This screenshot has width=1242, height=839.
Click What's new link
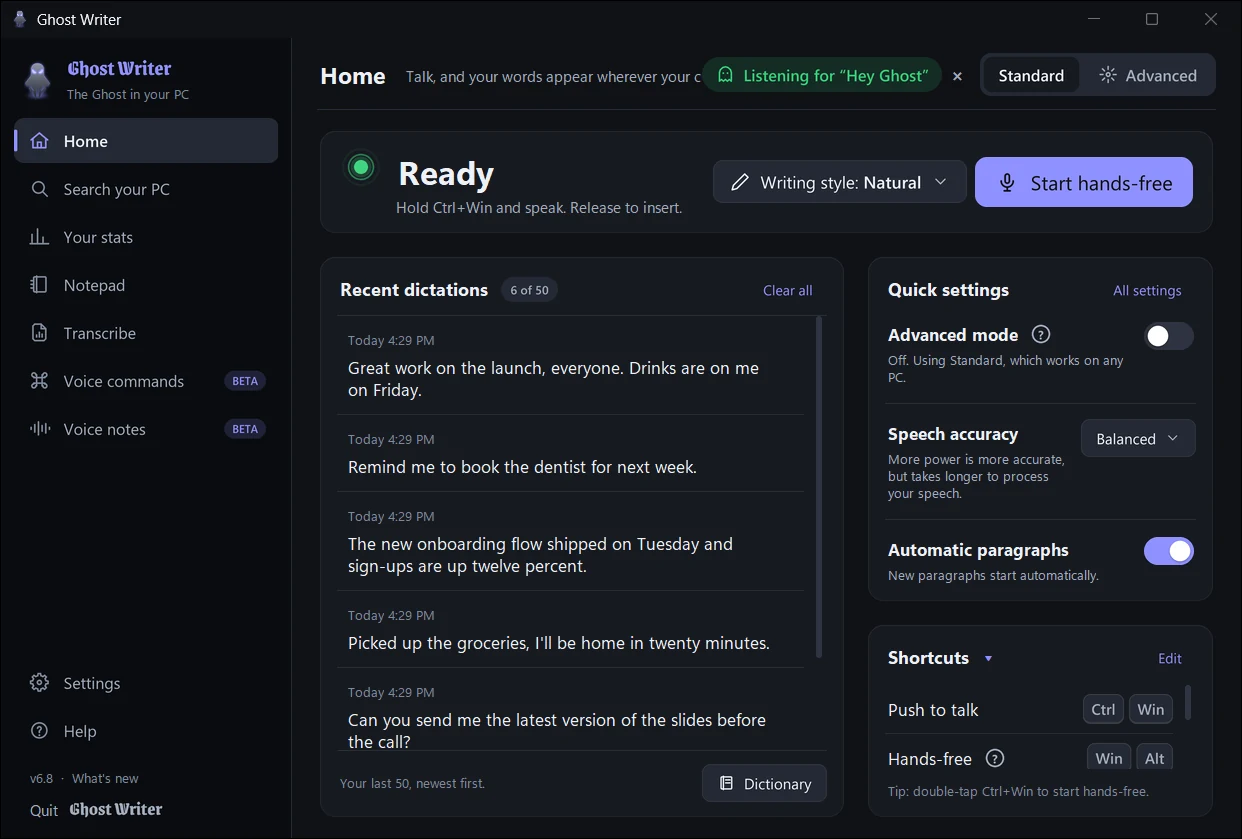tap(105, 778)
